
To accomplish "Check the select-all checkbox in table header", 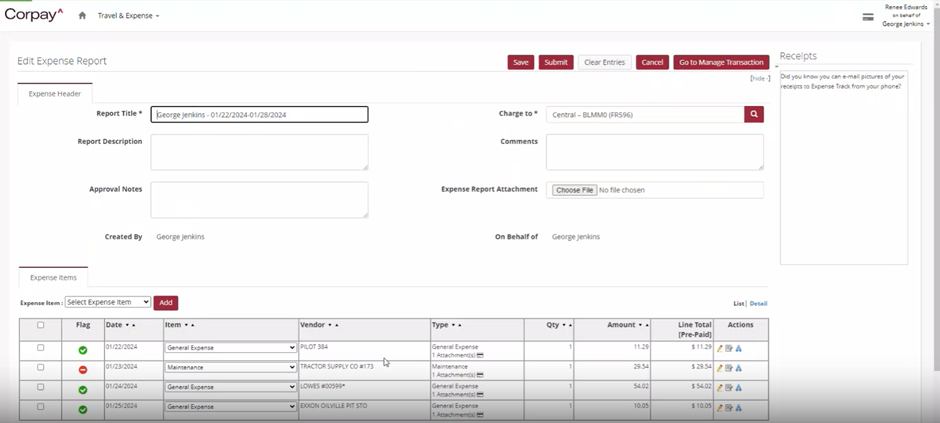I will [41, 325].
